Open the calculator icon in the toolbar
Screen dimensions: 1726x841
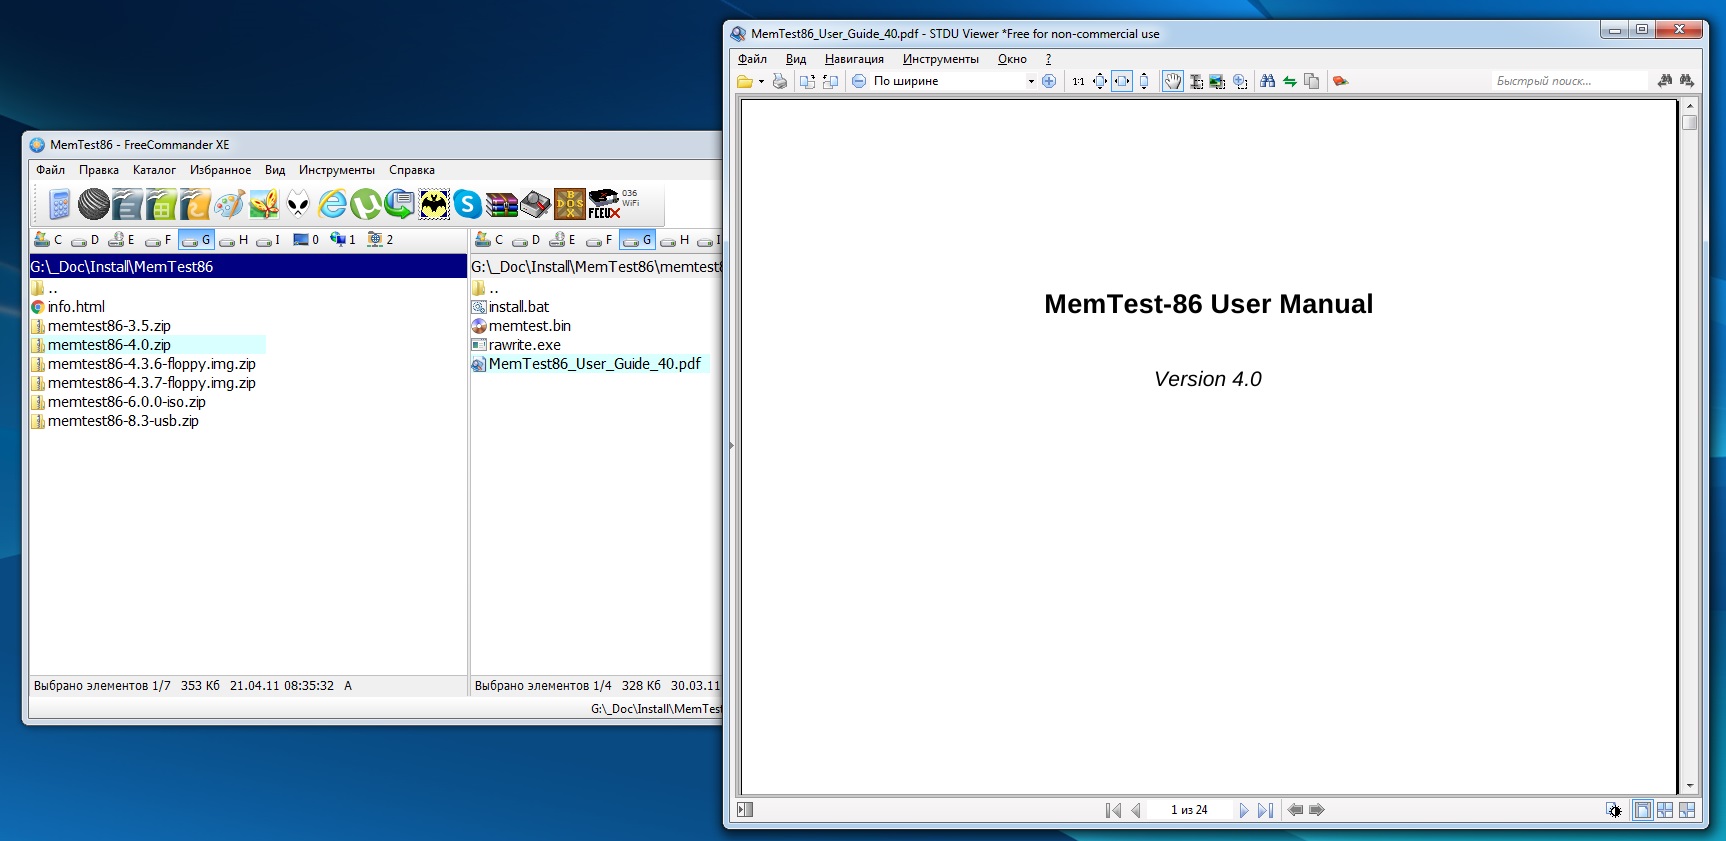[60, 204]
